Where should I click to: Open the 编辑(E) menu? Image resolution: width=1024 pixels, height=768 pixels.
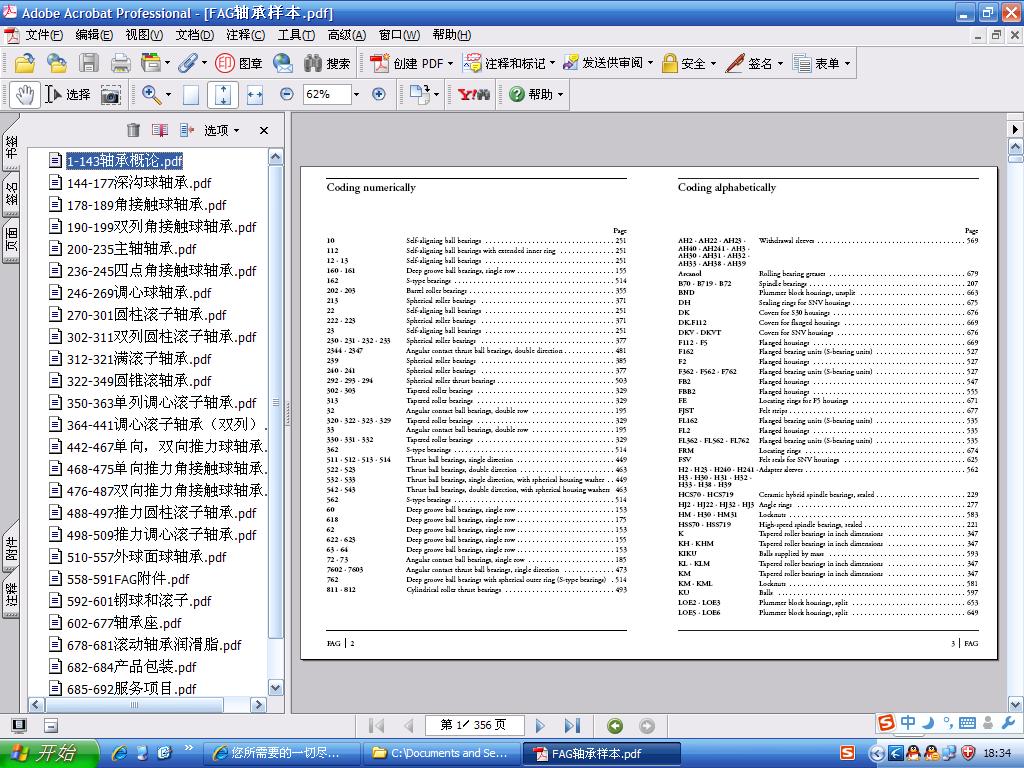(94, 35)
